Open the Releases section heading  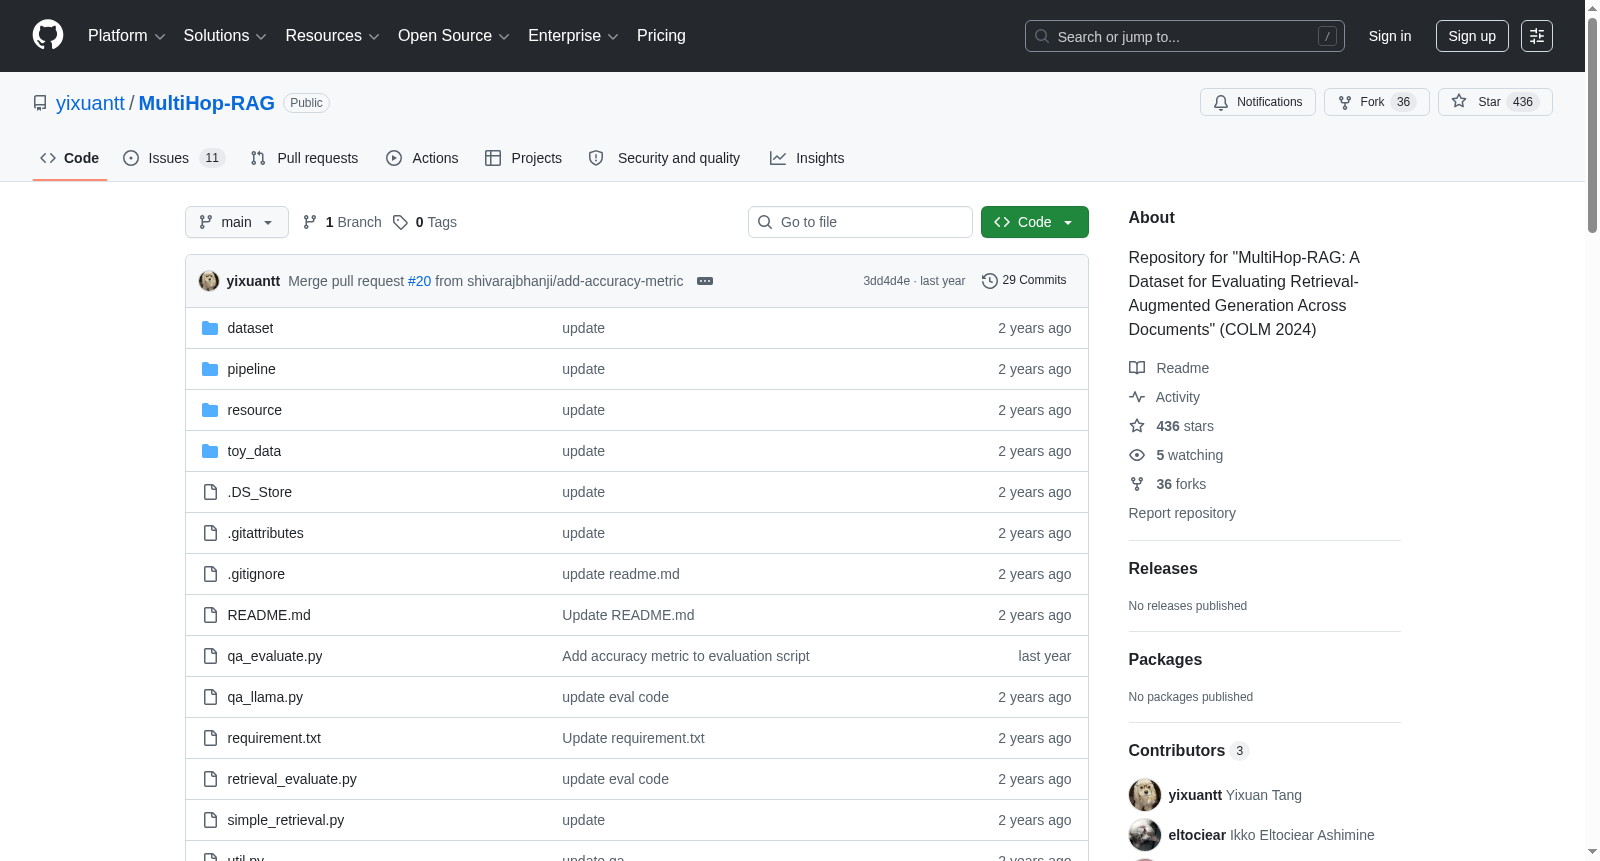(1163, 568)
